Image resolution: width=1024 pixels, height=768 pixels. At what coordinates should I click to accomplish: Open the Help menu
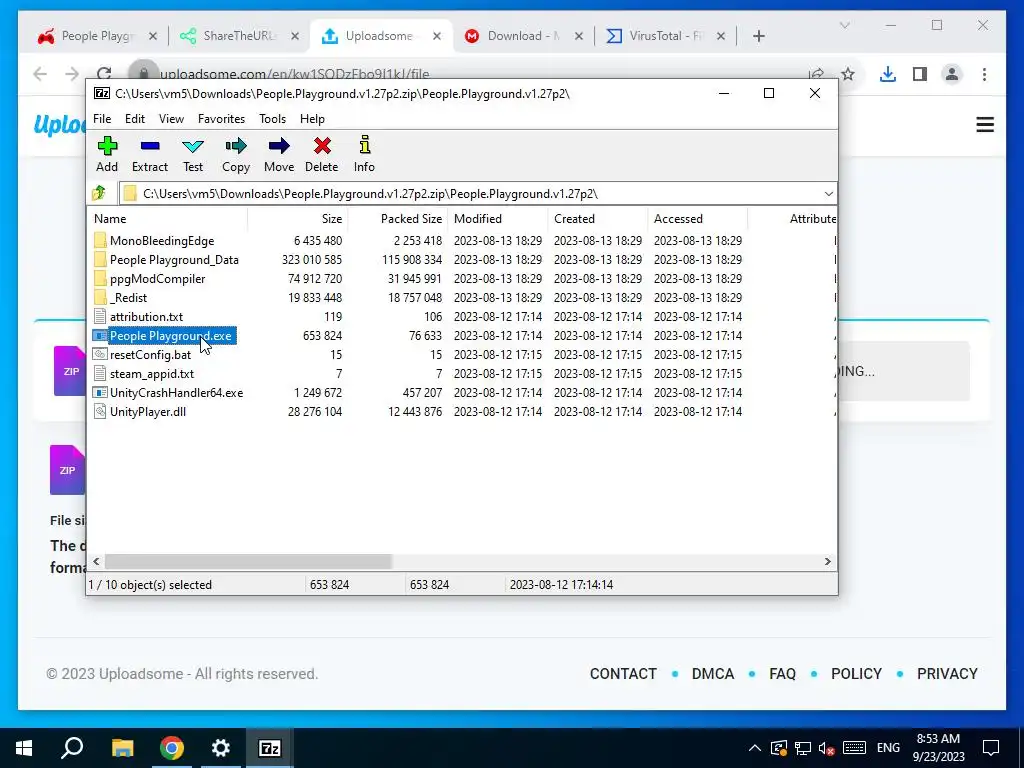[x=312, y=119]
